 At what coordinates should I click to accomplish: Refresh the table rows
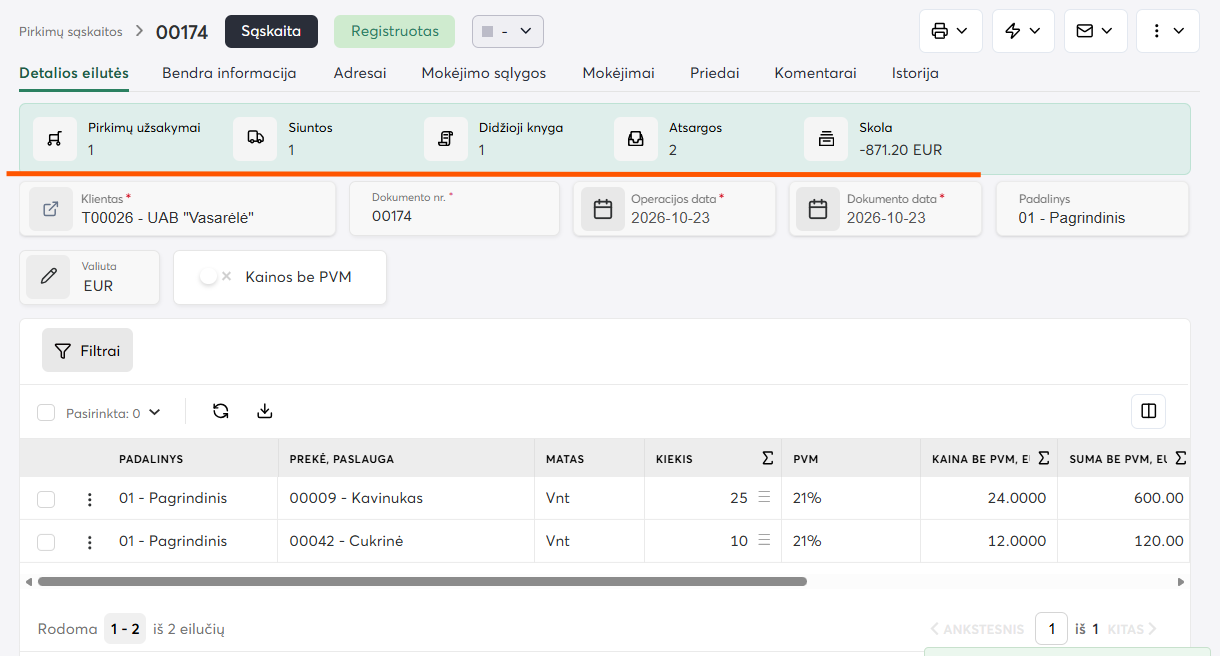[221, 411]
